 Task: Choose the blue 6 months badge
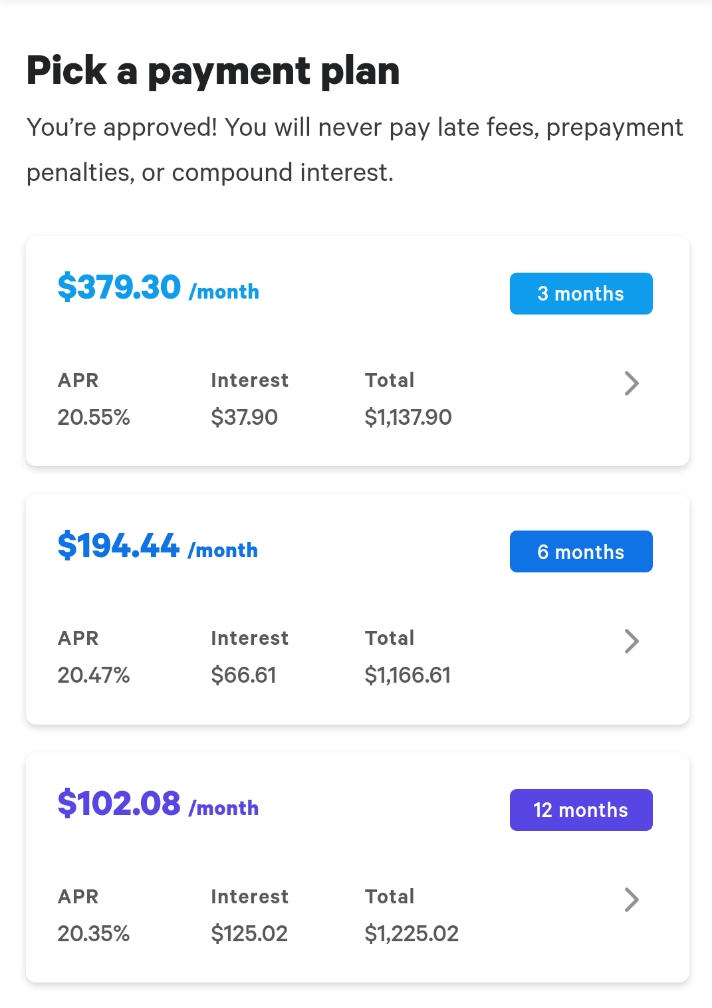tap(581, 552)
